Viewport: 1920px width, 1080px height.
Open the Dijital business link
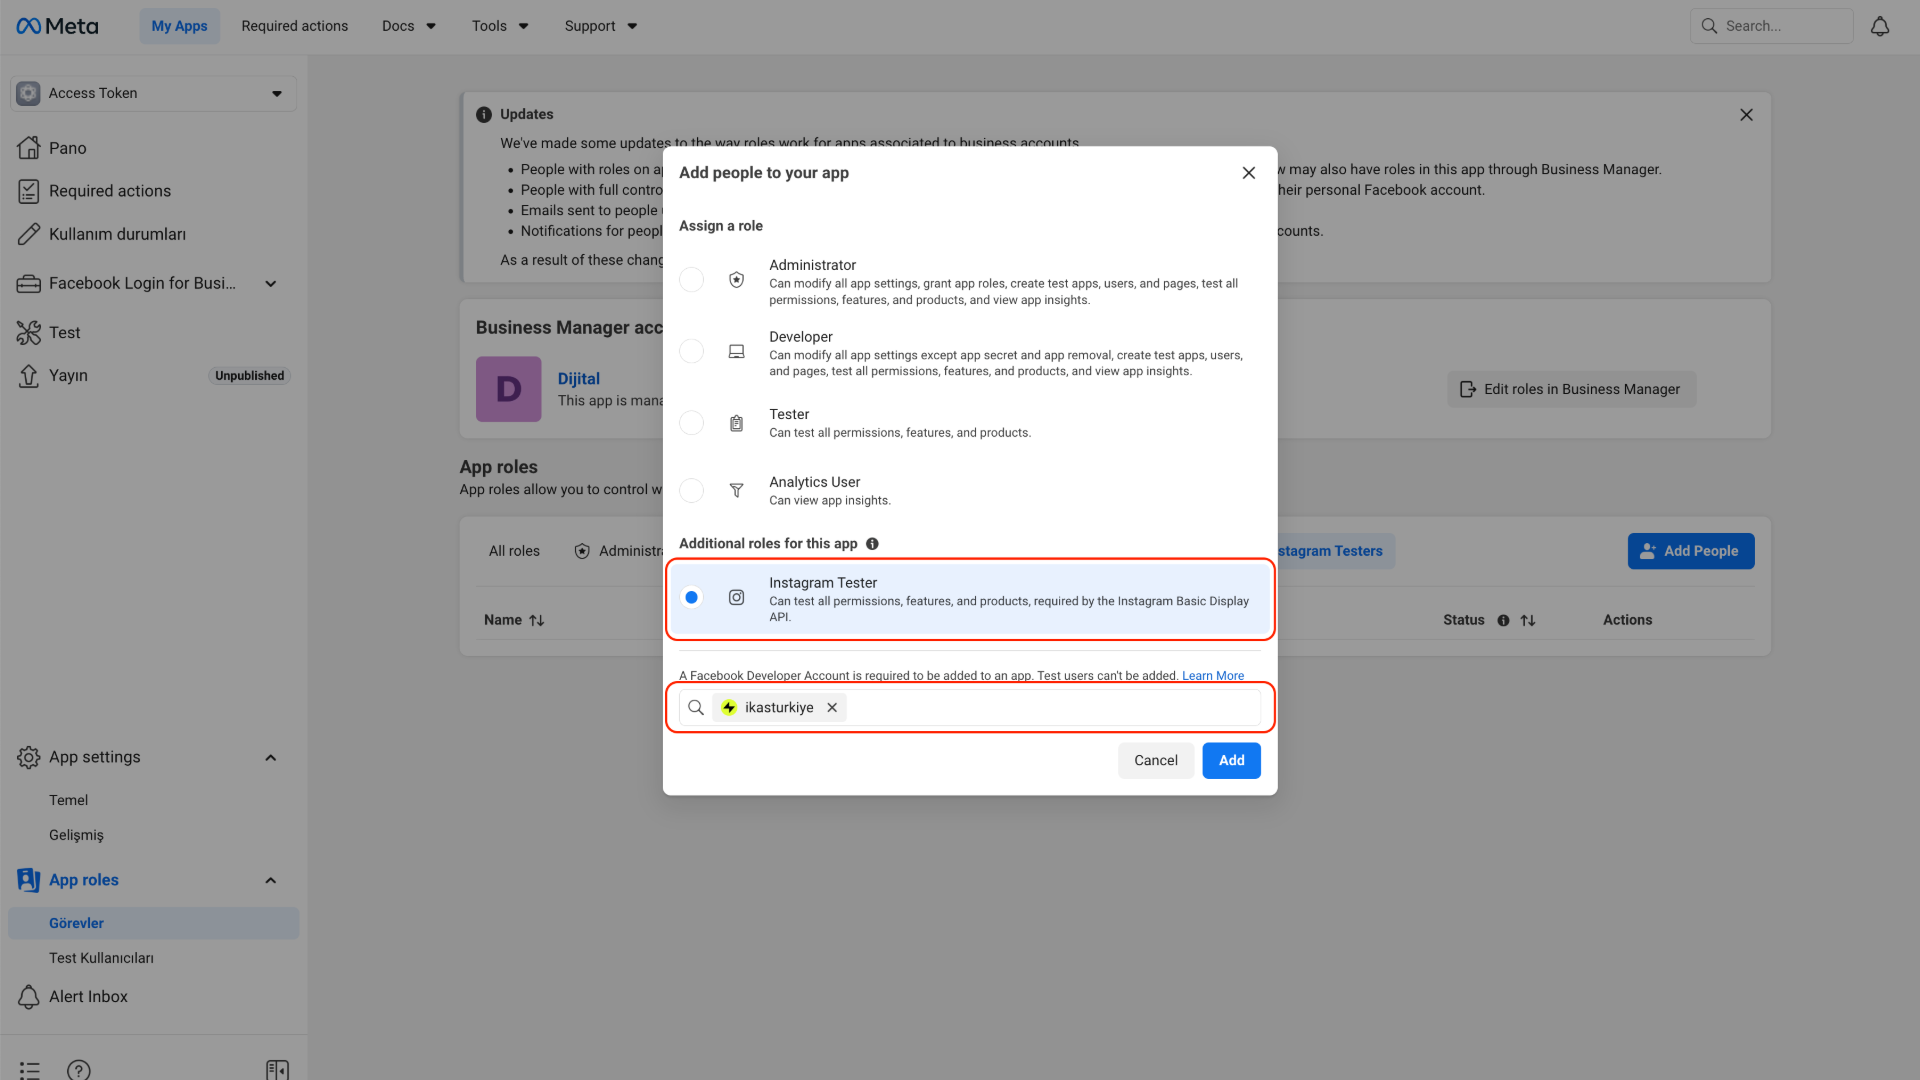point(579,379)
